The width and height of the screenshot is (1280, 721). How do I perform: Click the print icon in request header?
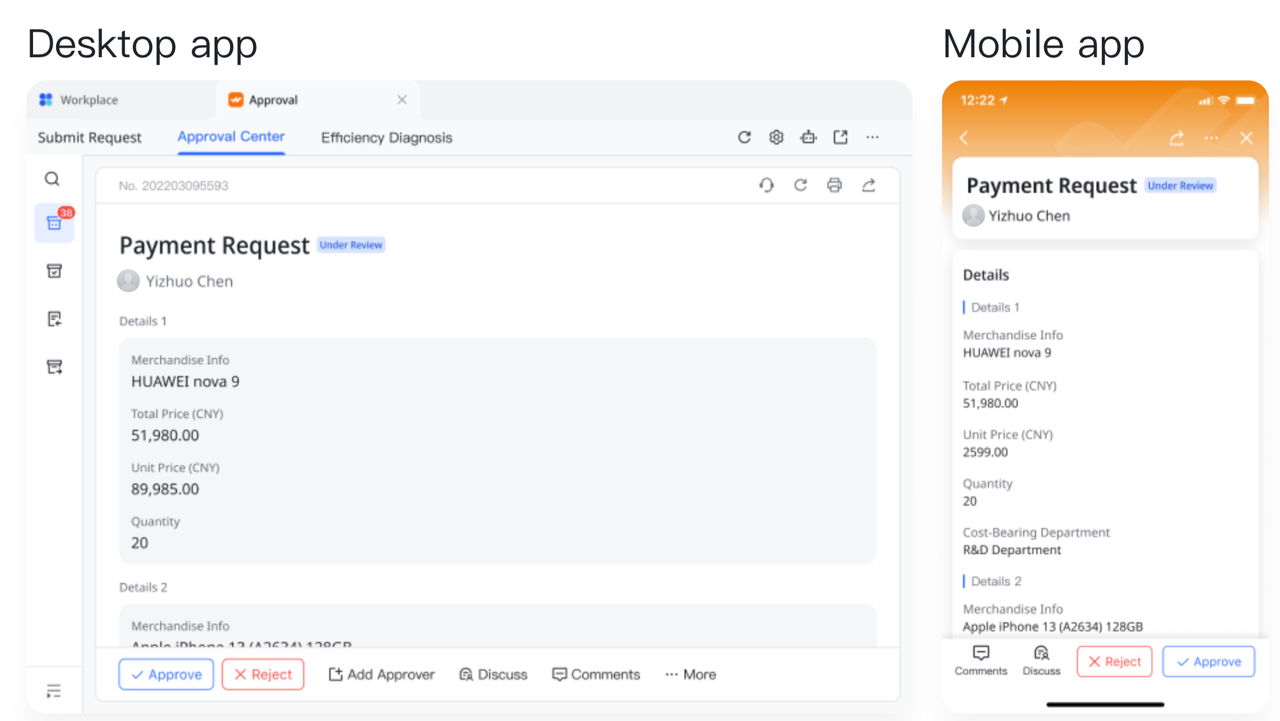[834, 185]
